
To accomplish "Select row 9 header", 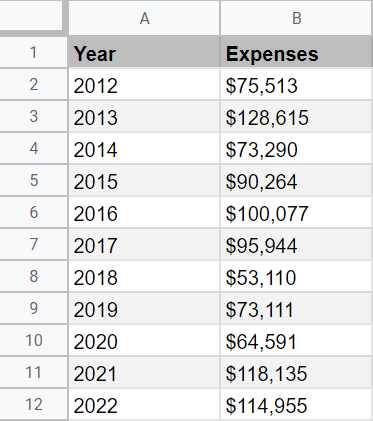I will pyautogui.click(x=33, y=308).
